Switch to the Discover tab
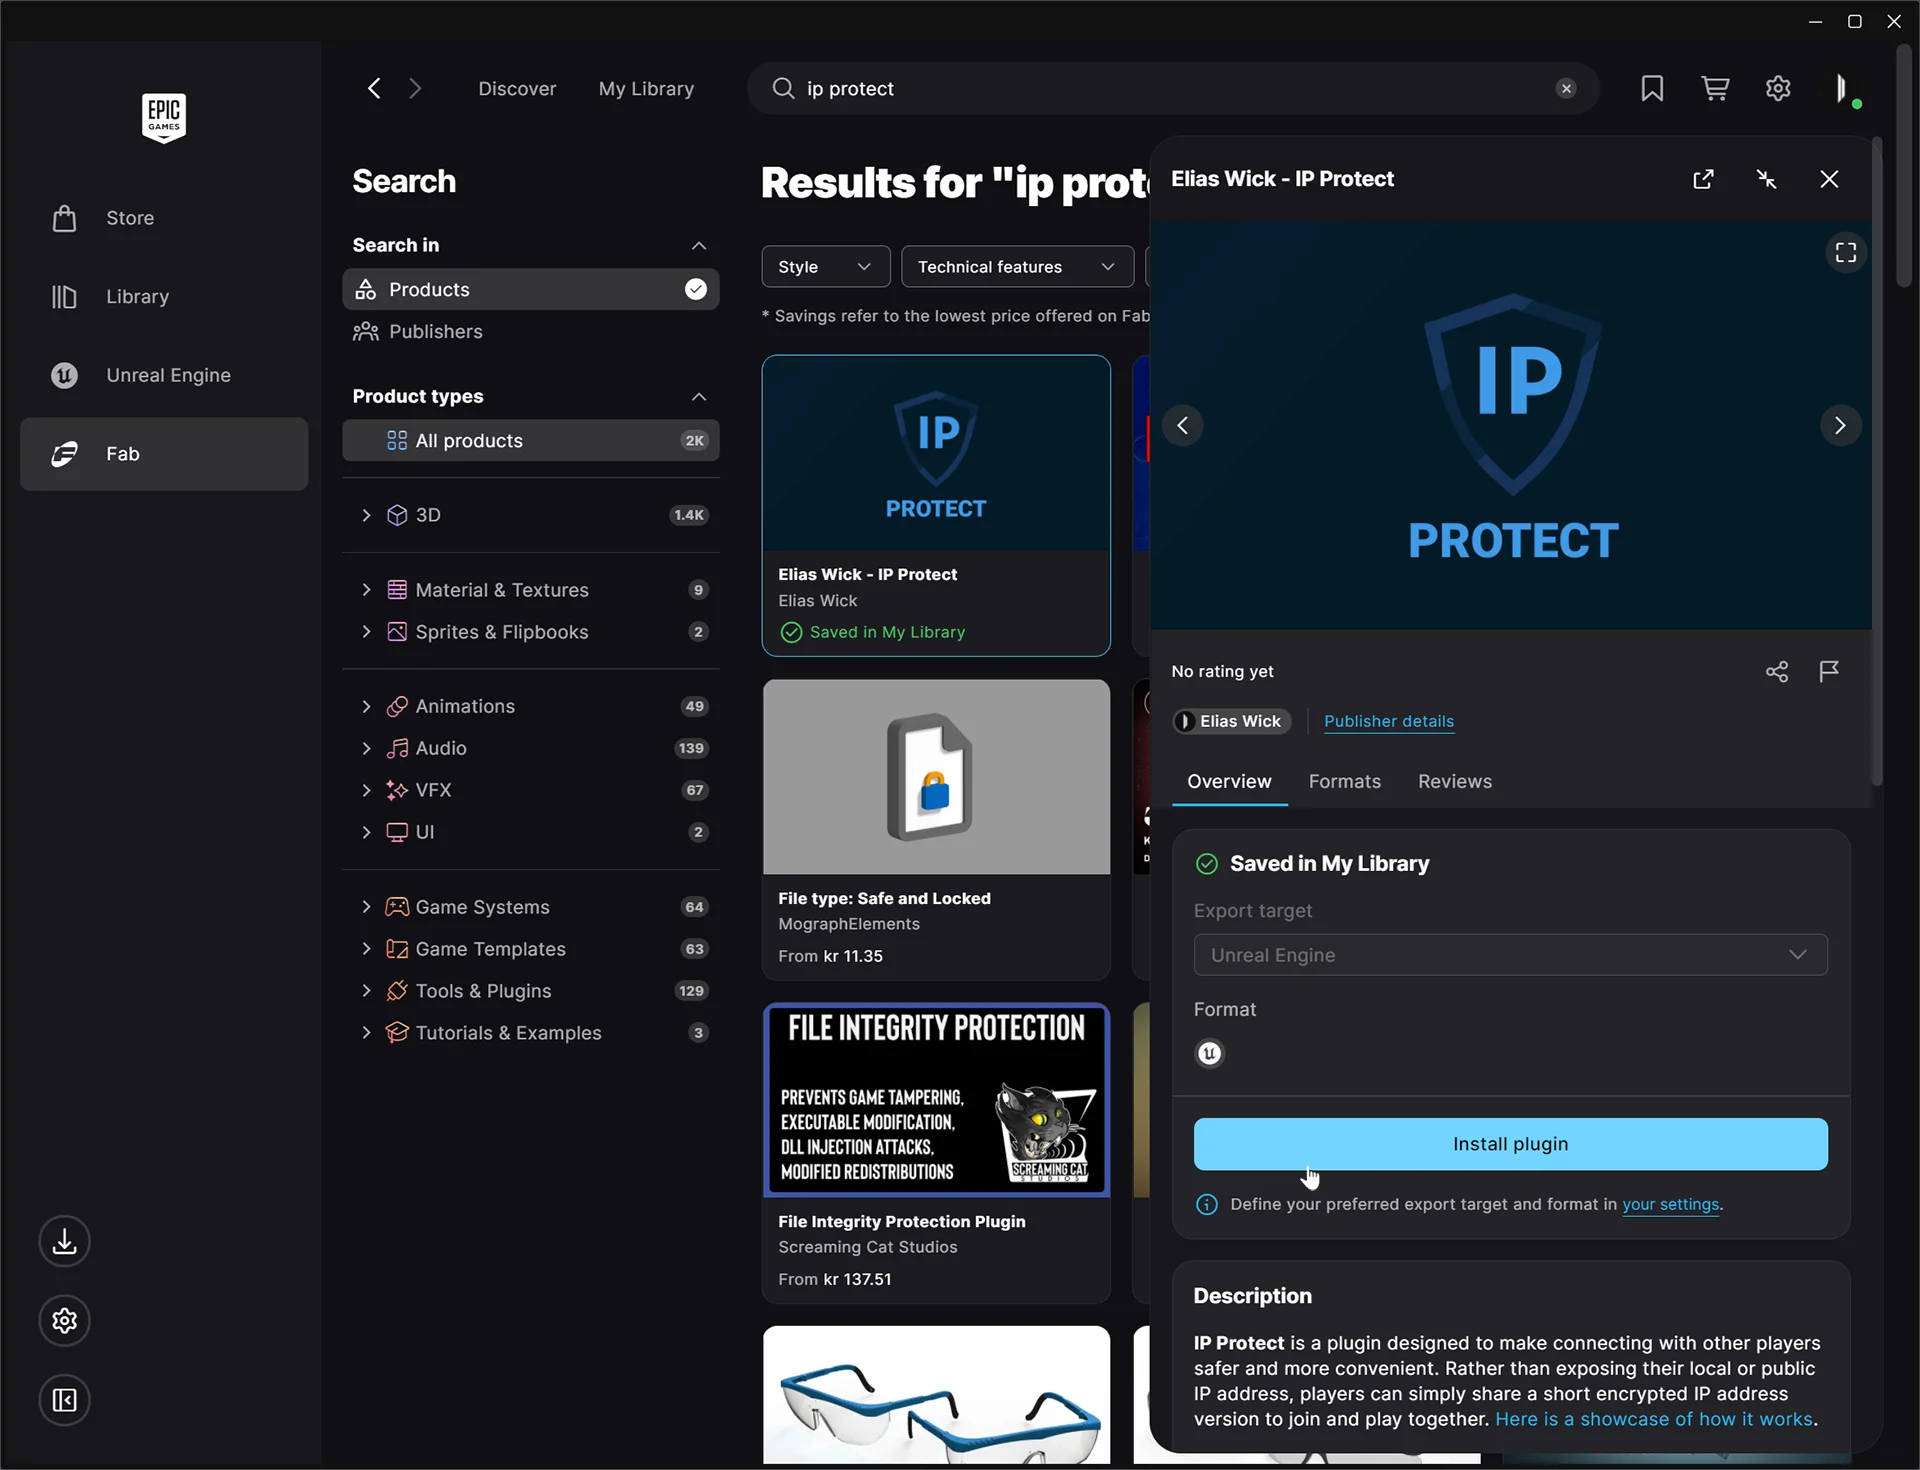Viewport: 1920px width, 1470px height. pos(517,89)
